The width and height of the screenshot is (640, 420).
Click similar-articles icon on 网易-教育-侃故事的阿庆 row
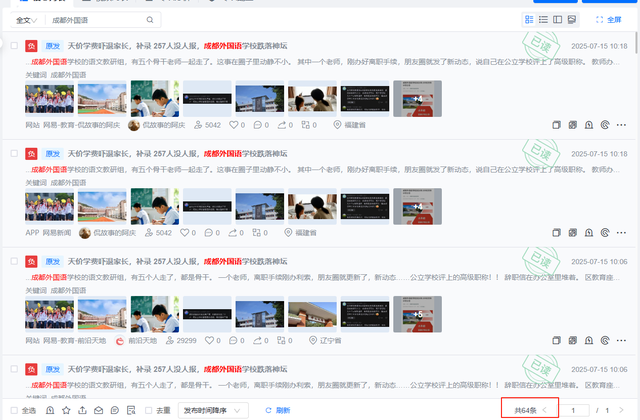pos(573,125)
